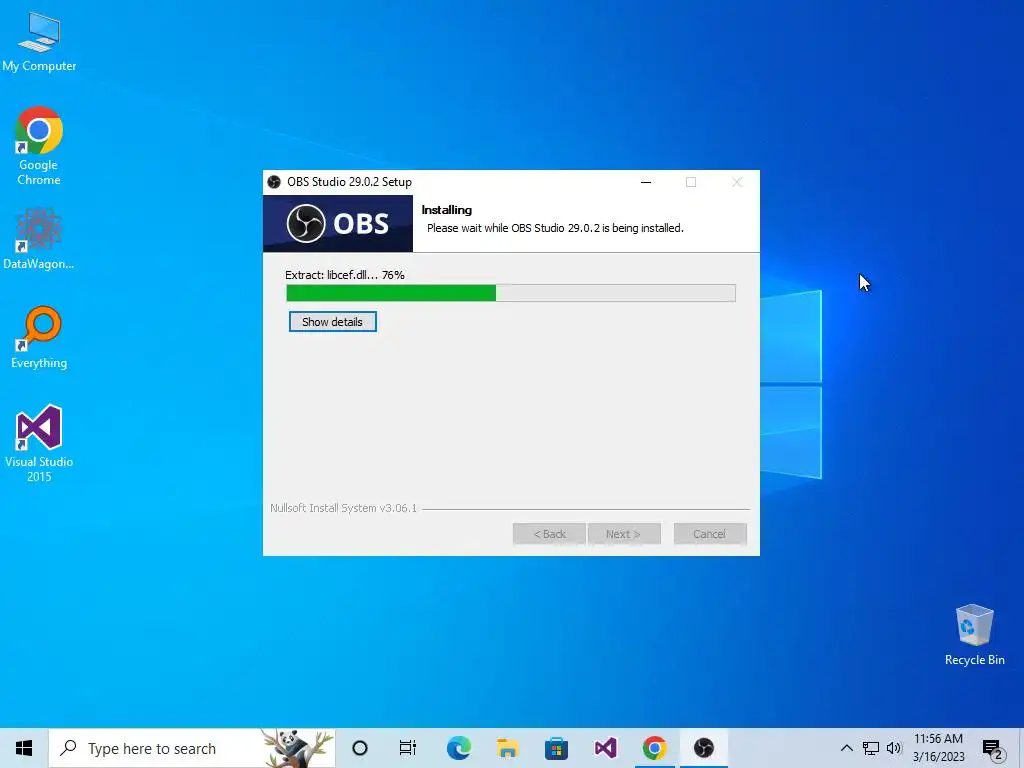Click the disabled Next button in installer
The image size is (1024, 768).
click(624, 534)
